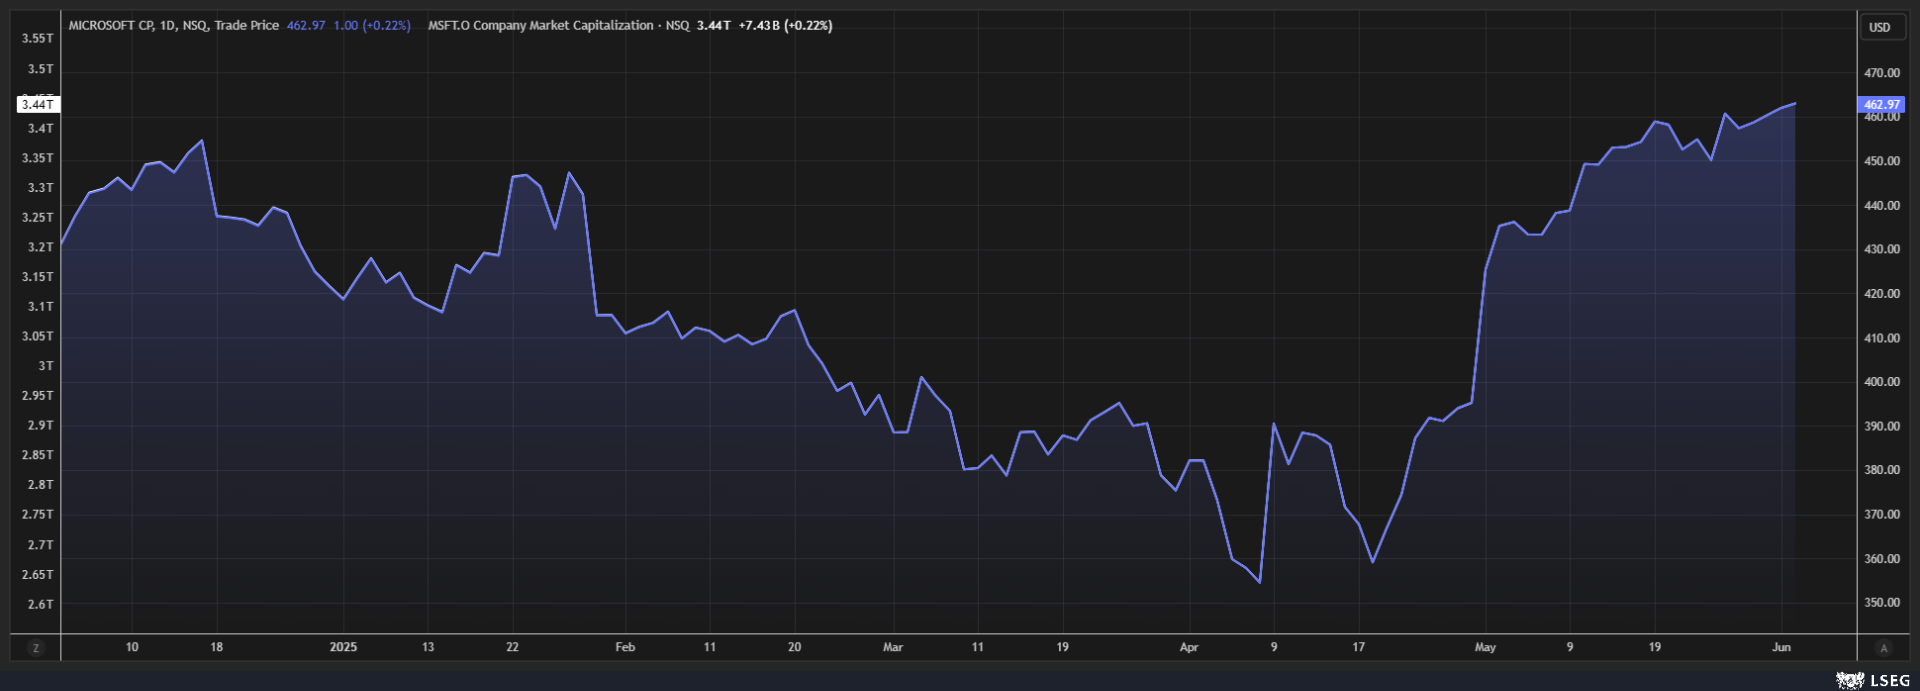Screen dimensions: 1920x691
Task: Click the LSEG logo
Action: coord(1873,680)
